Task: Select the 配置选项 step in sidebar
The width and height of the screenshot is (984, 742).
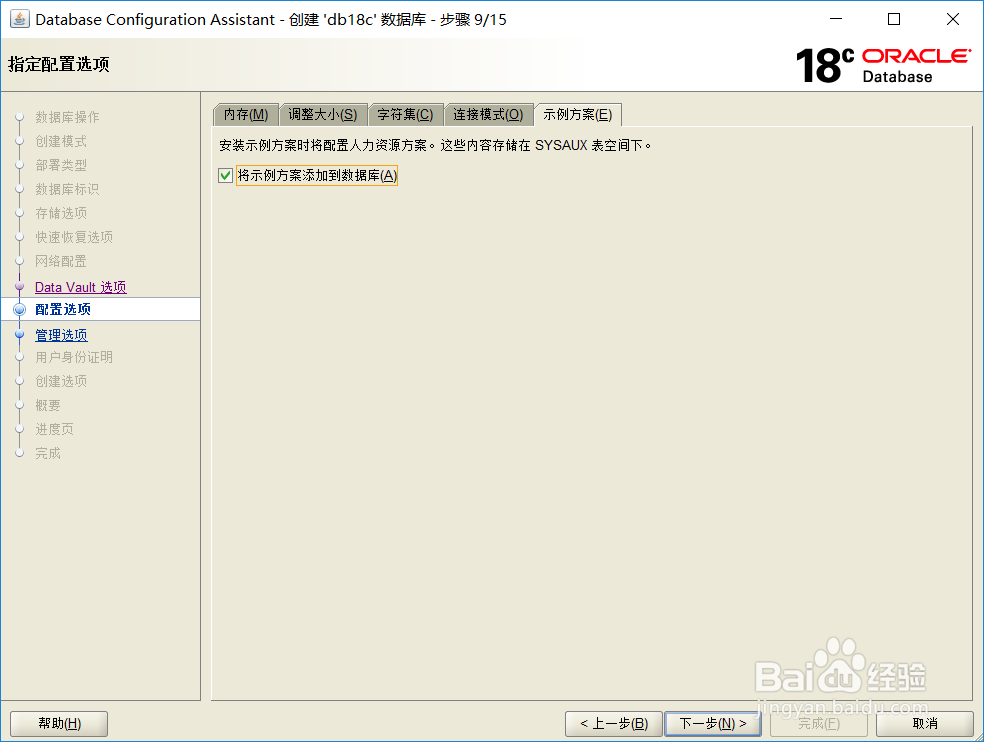Action: pos(62,310)
